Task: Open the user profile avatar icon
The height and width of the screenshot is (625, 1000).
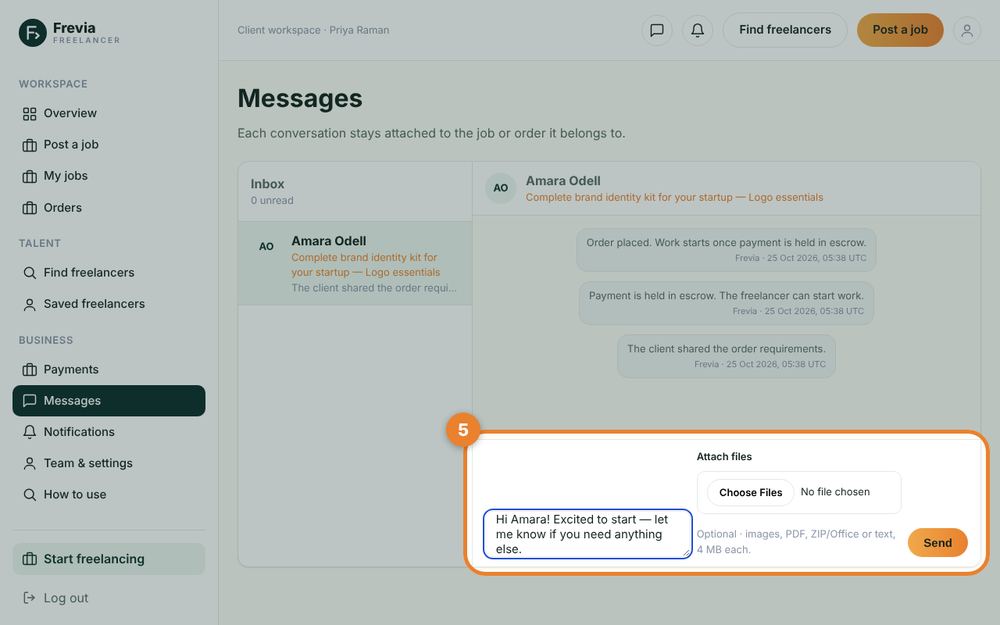Action: coord(967,30)
